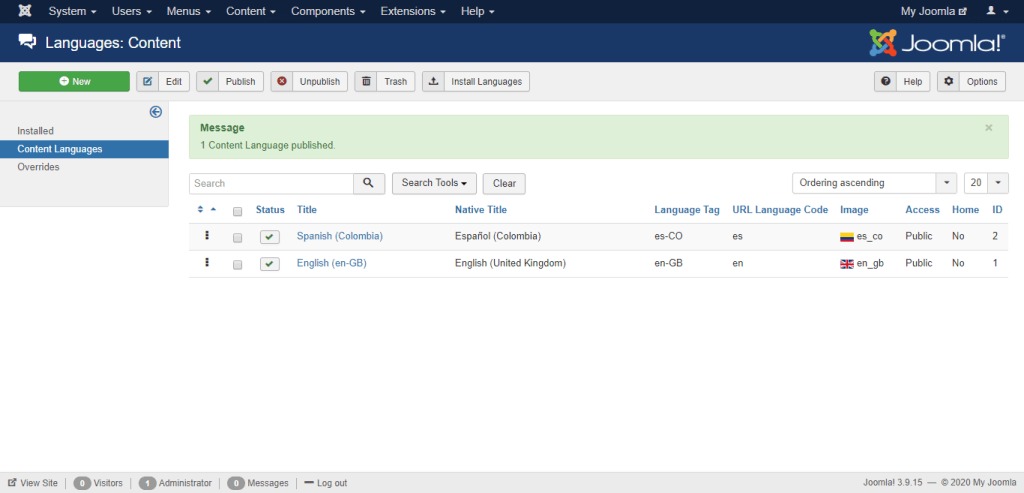The height and width of the screenshot is (493, 1024).
Task: Grab the drag handle for English (en-GB)
Action: 207,262
